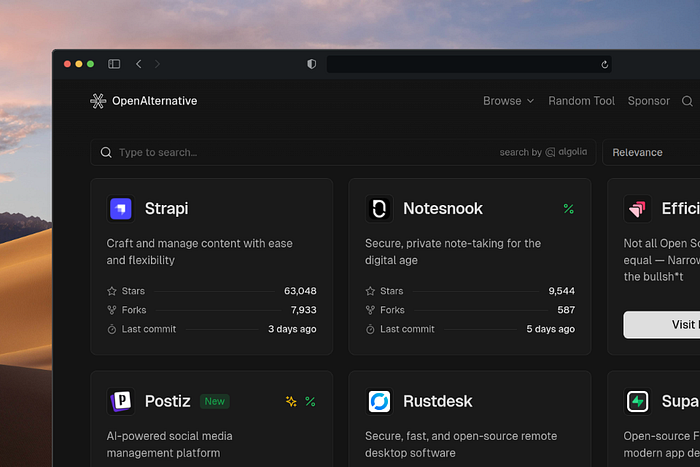This screenshot has width=700, height=467.
Task: Click the Visit button on sponsored card
Action: (x=662, y=325)
